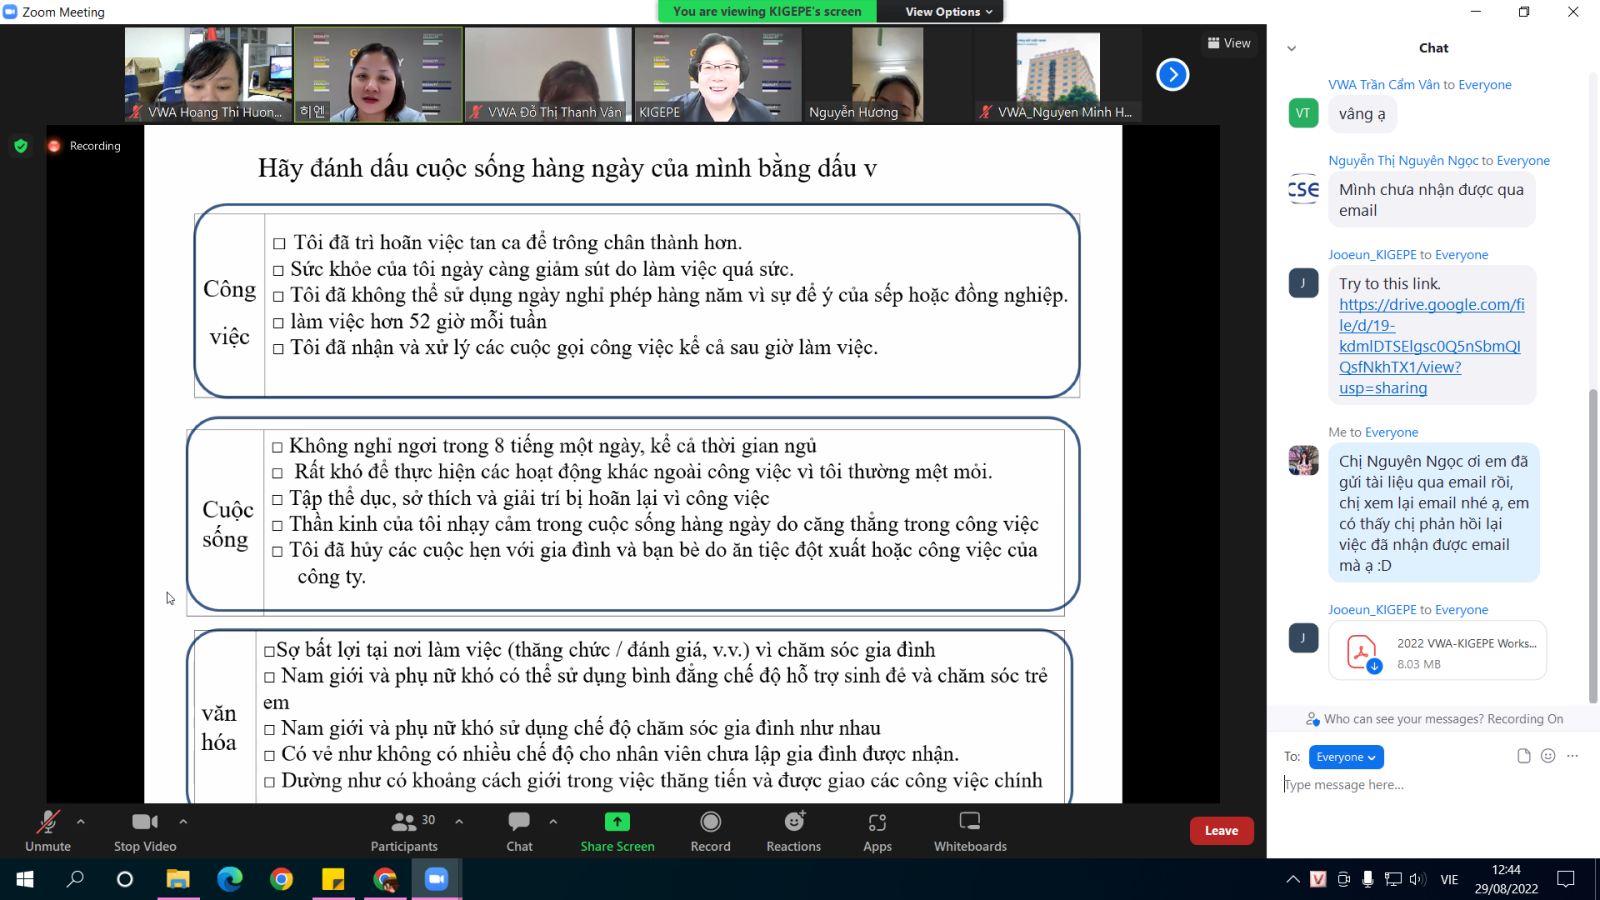Select VWA Đỗ Thị Thanh Vân video thumbnail
This screenshot has width=1600, height=900.
point(548,75)
